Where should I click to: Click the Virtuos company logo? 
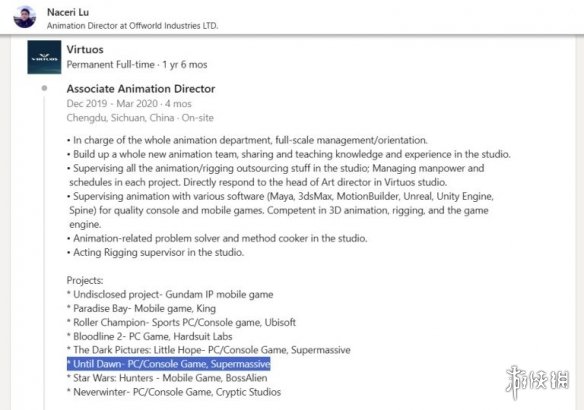tap(44, 57)
